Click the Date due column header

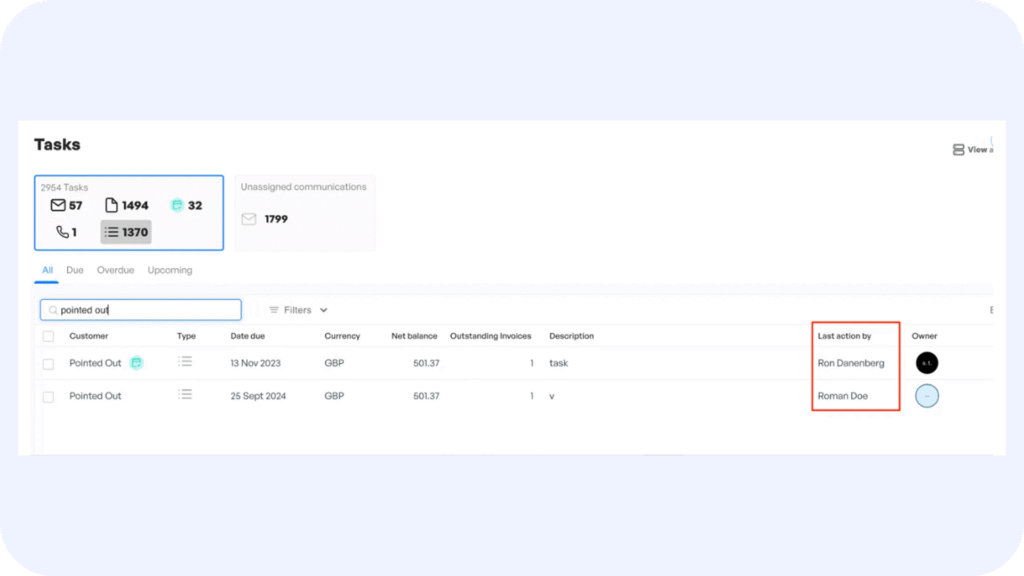point(254,336)
